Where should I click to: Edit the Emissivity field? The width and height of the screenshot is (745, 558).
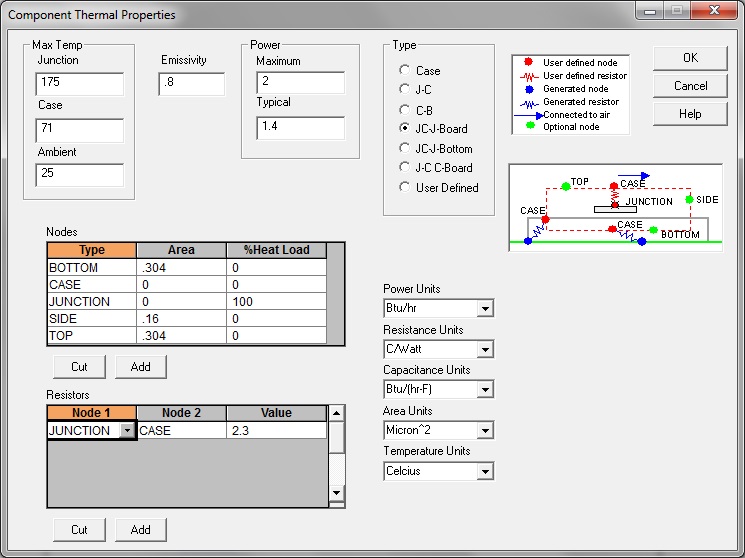click(191, 84)
